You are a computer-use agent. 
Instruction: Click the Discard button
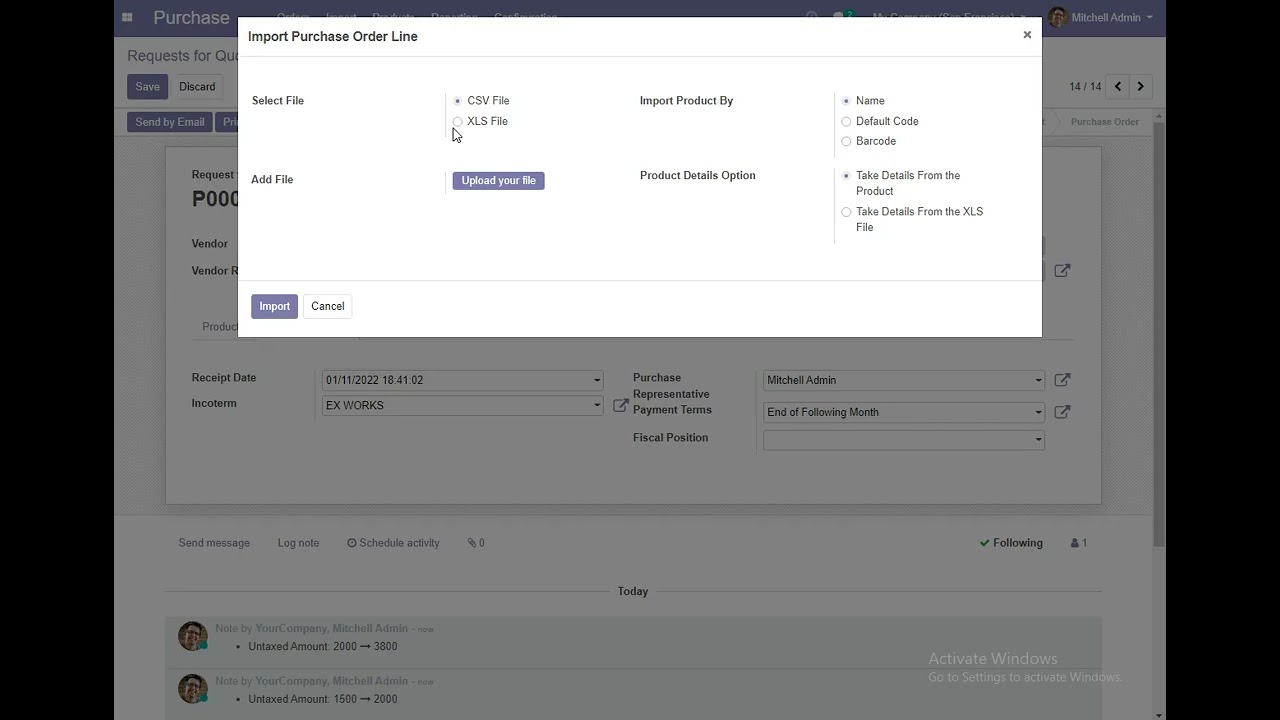coord(197,86)
